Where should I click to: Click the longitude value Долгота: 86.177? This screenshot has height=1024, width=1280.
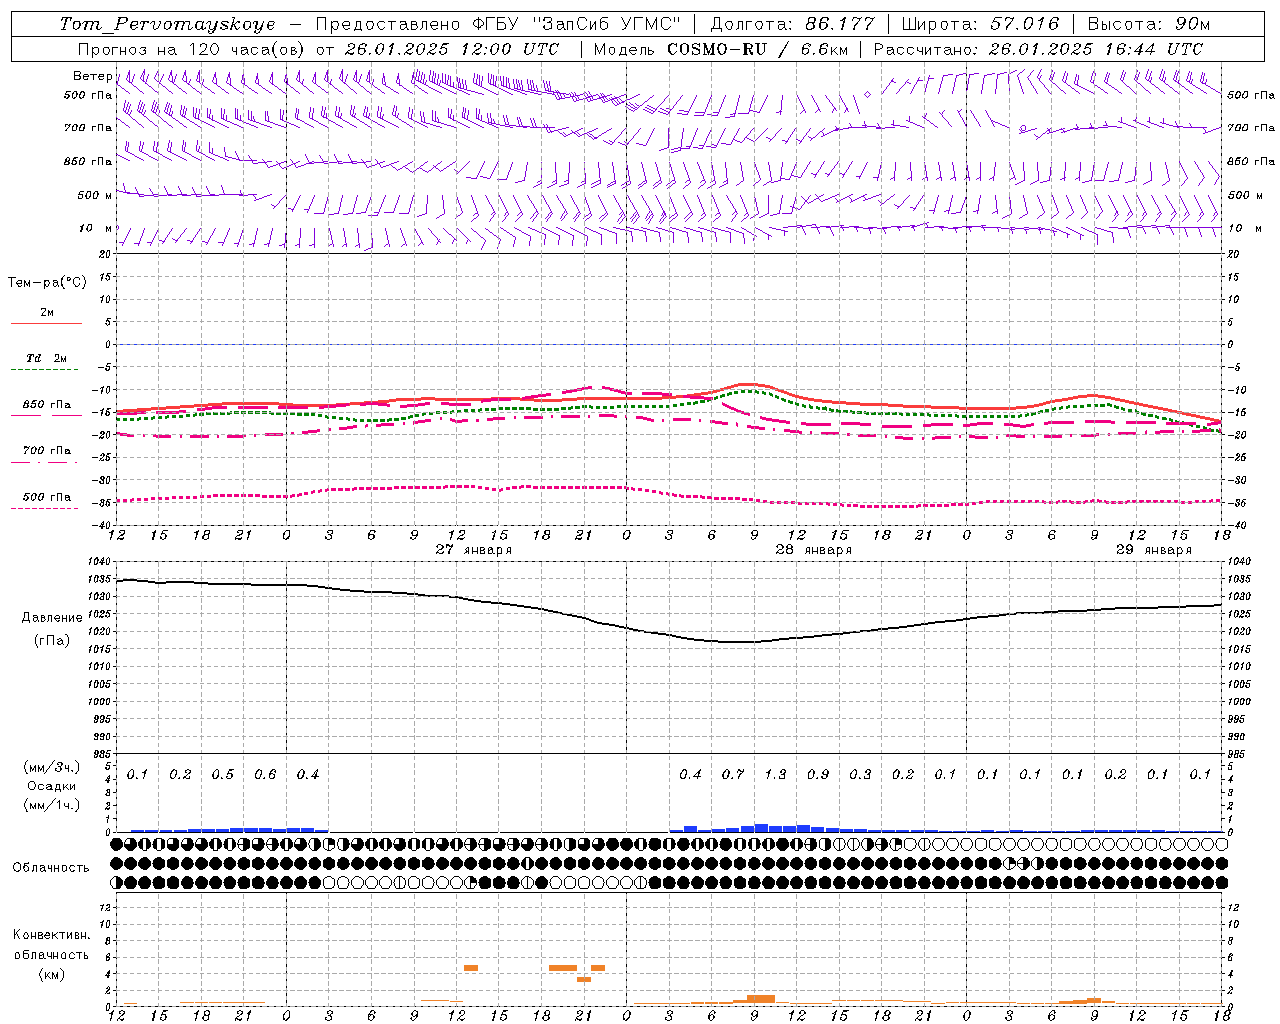tap(792, 24)
